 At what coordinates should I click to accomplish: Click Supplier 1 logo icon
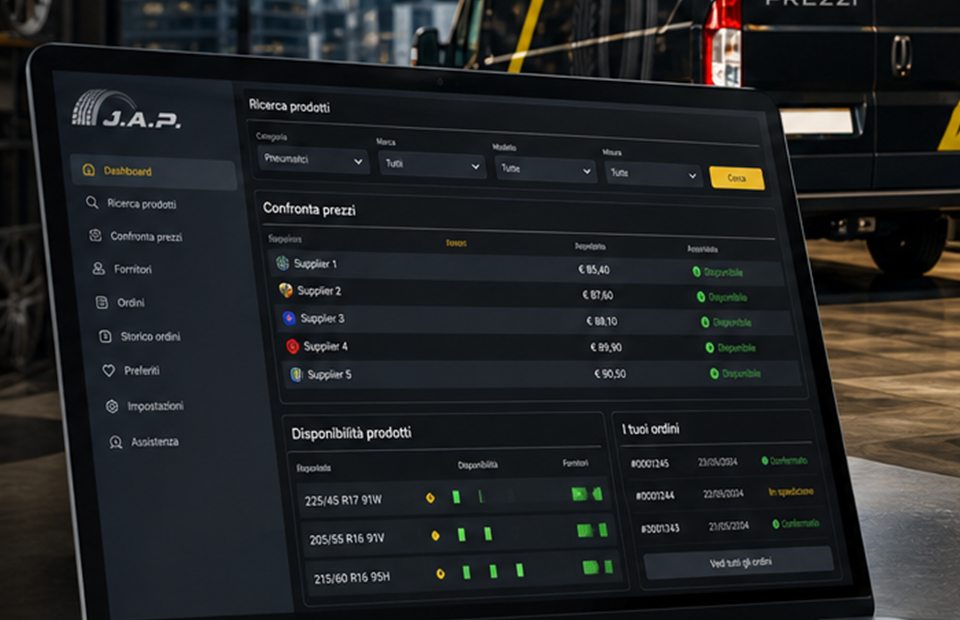point(282,263)
